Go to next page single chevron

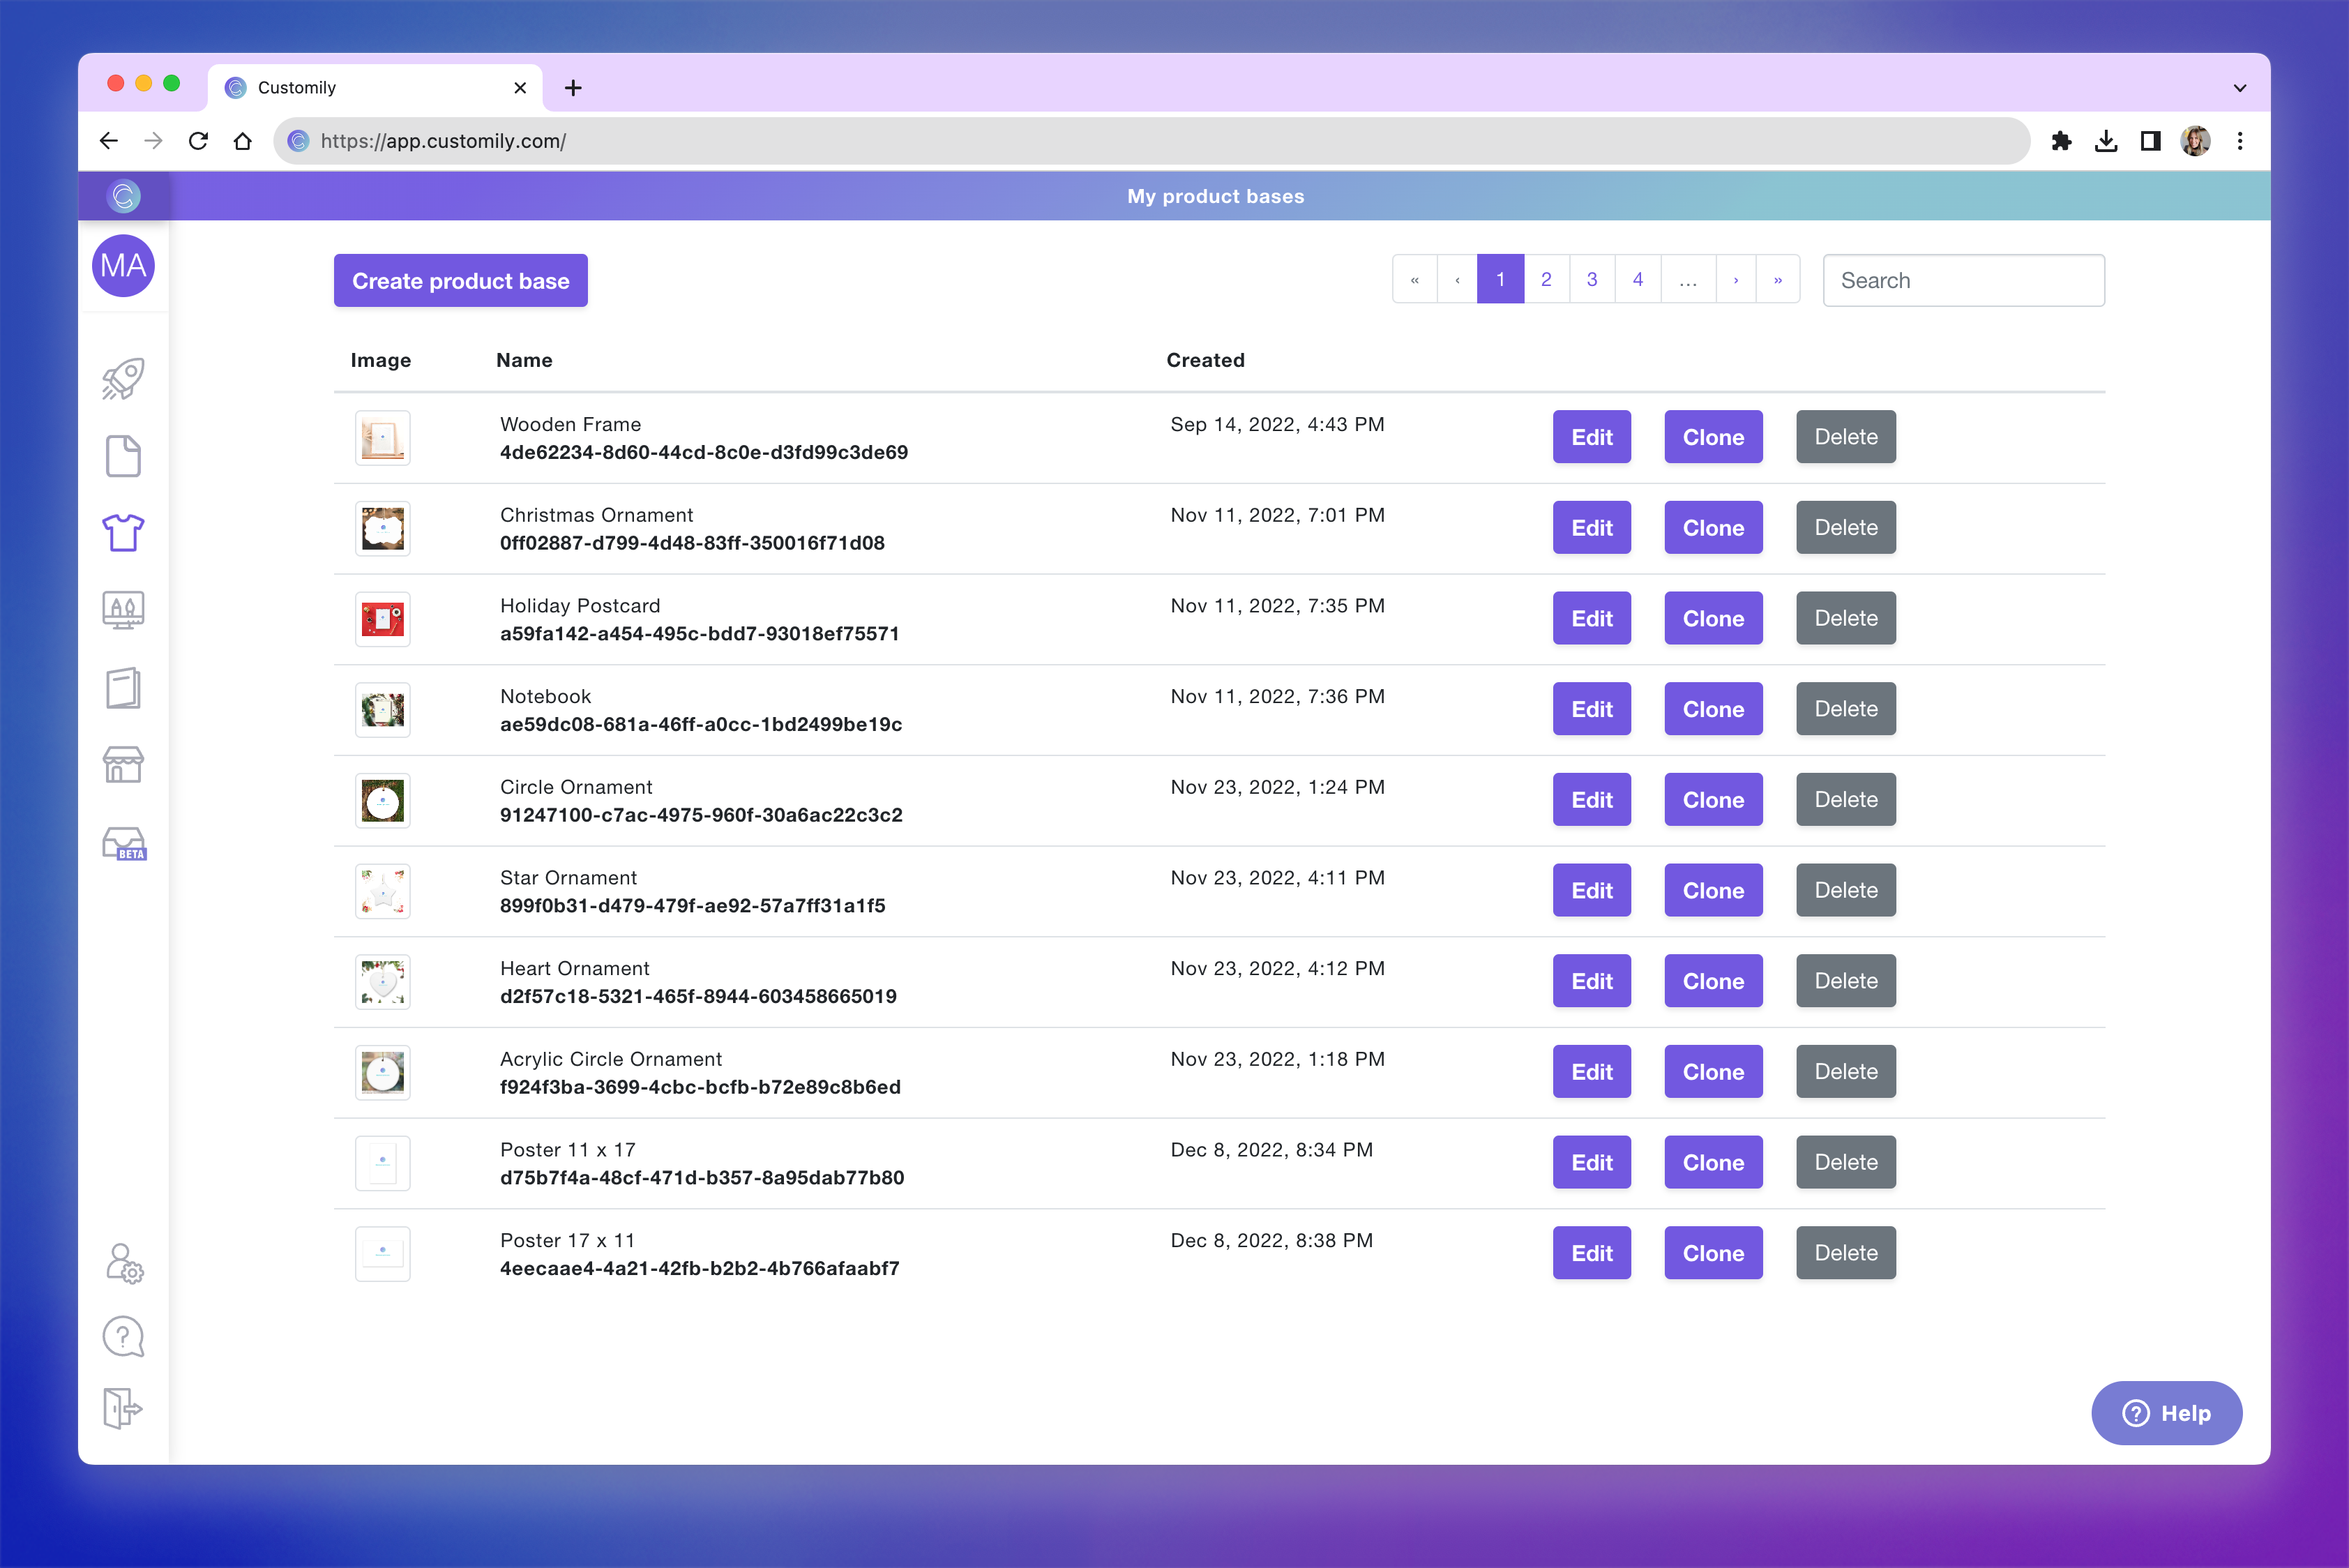pos(1735,279)
